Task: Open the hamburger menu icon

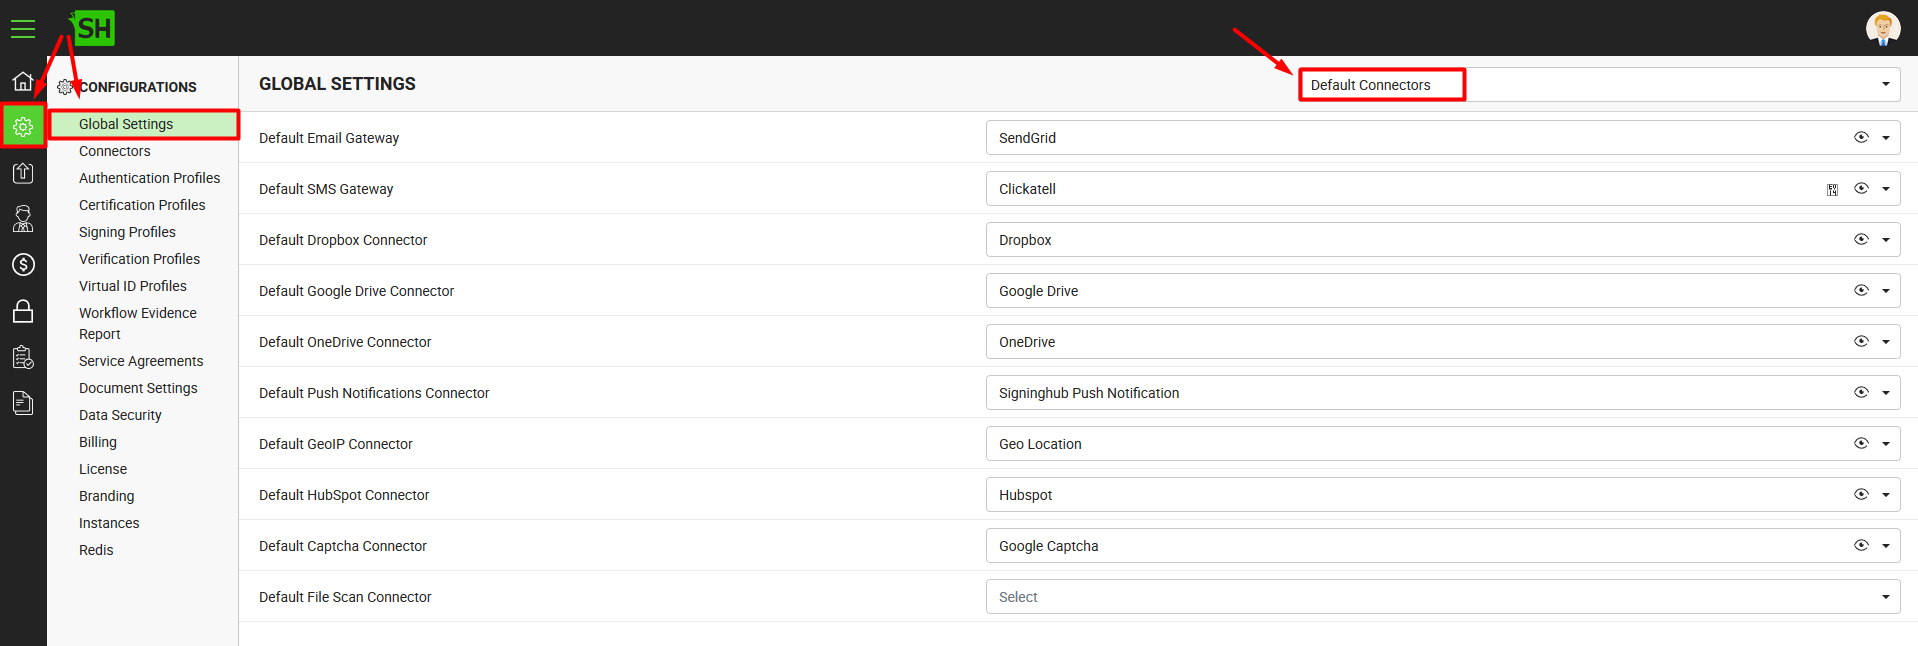Action: (23, 29)
